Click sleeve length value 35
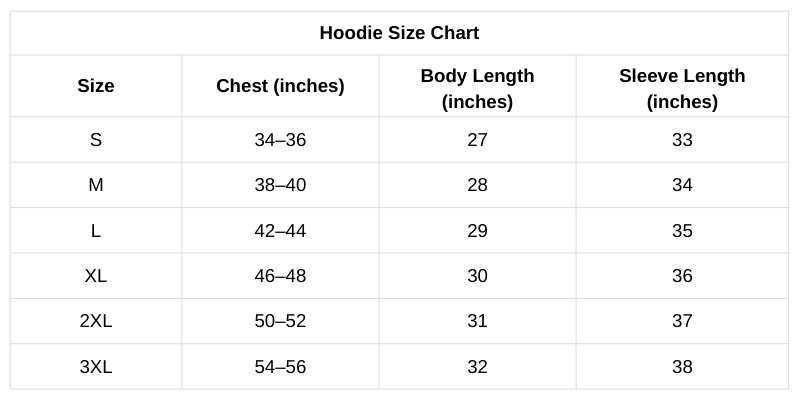 (x=682, y=231)
